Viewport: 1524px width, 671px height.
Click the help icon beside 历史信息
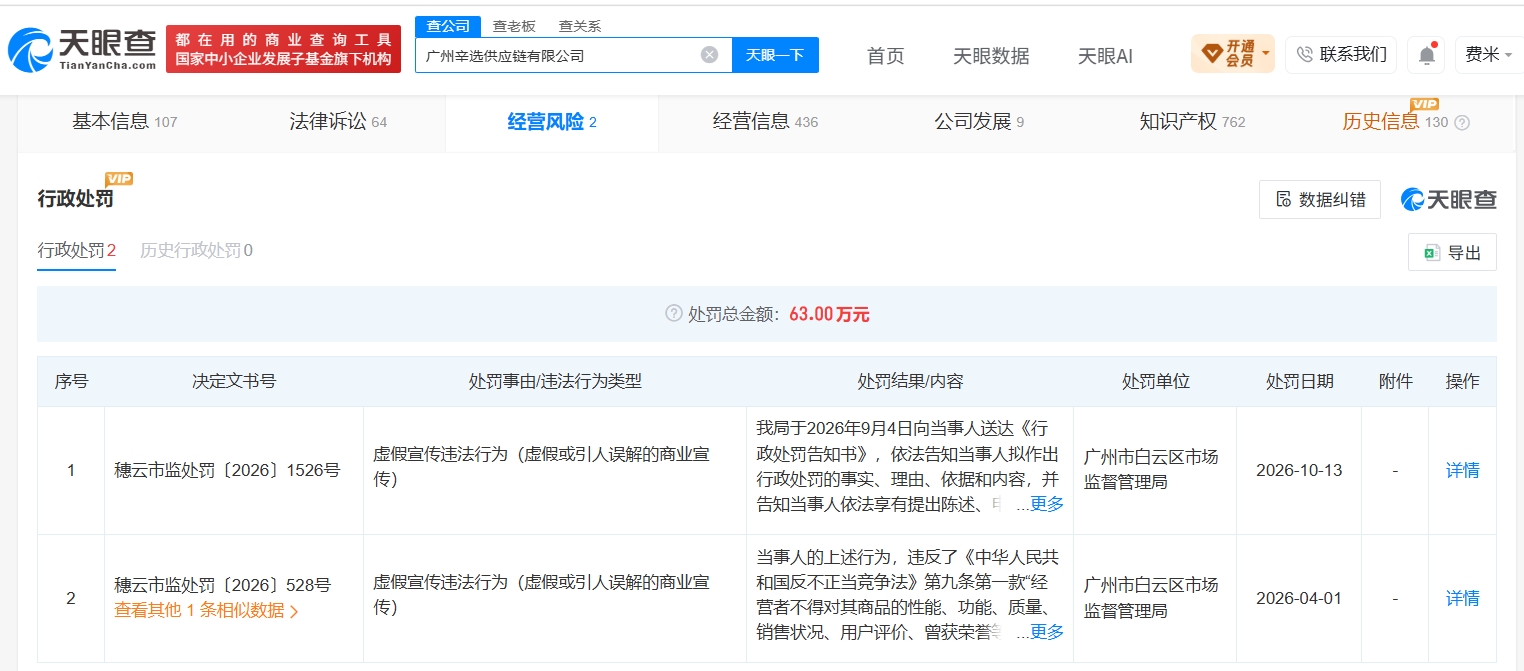tap(1462, 123)
